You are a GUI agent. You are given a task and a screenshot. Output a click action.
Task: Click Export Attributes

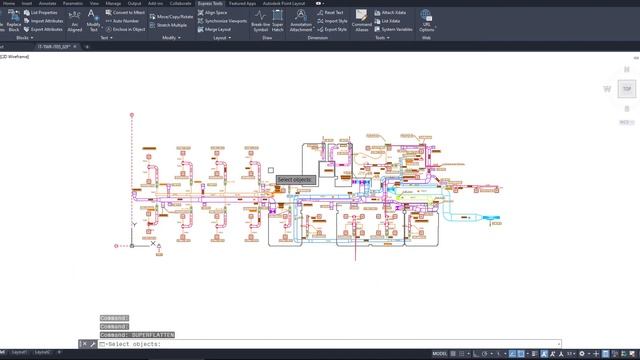pos(43,29)
